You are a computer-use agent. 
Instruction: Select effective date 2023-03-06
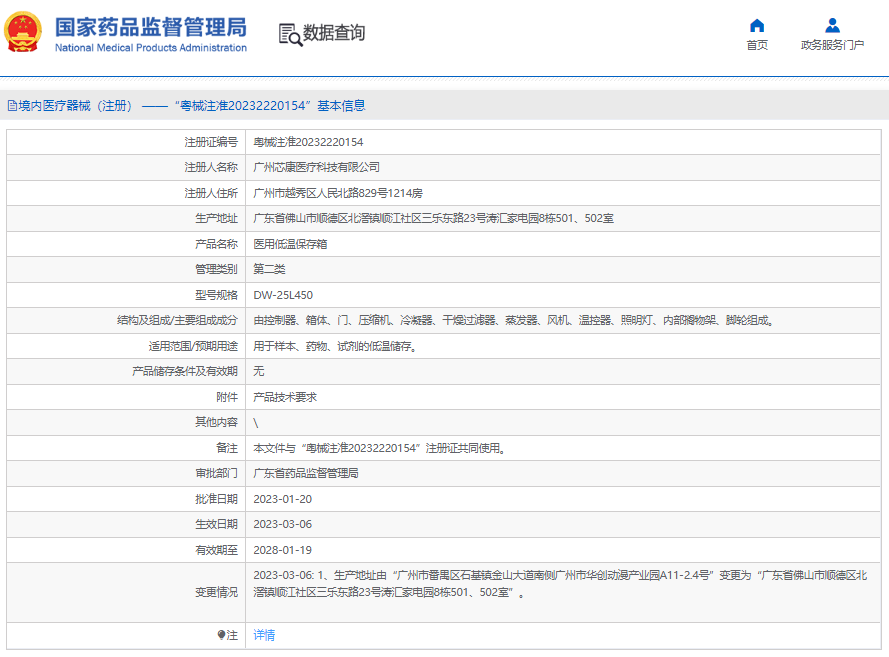pyautogui.click(x=282, y=524)
